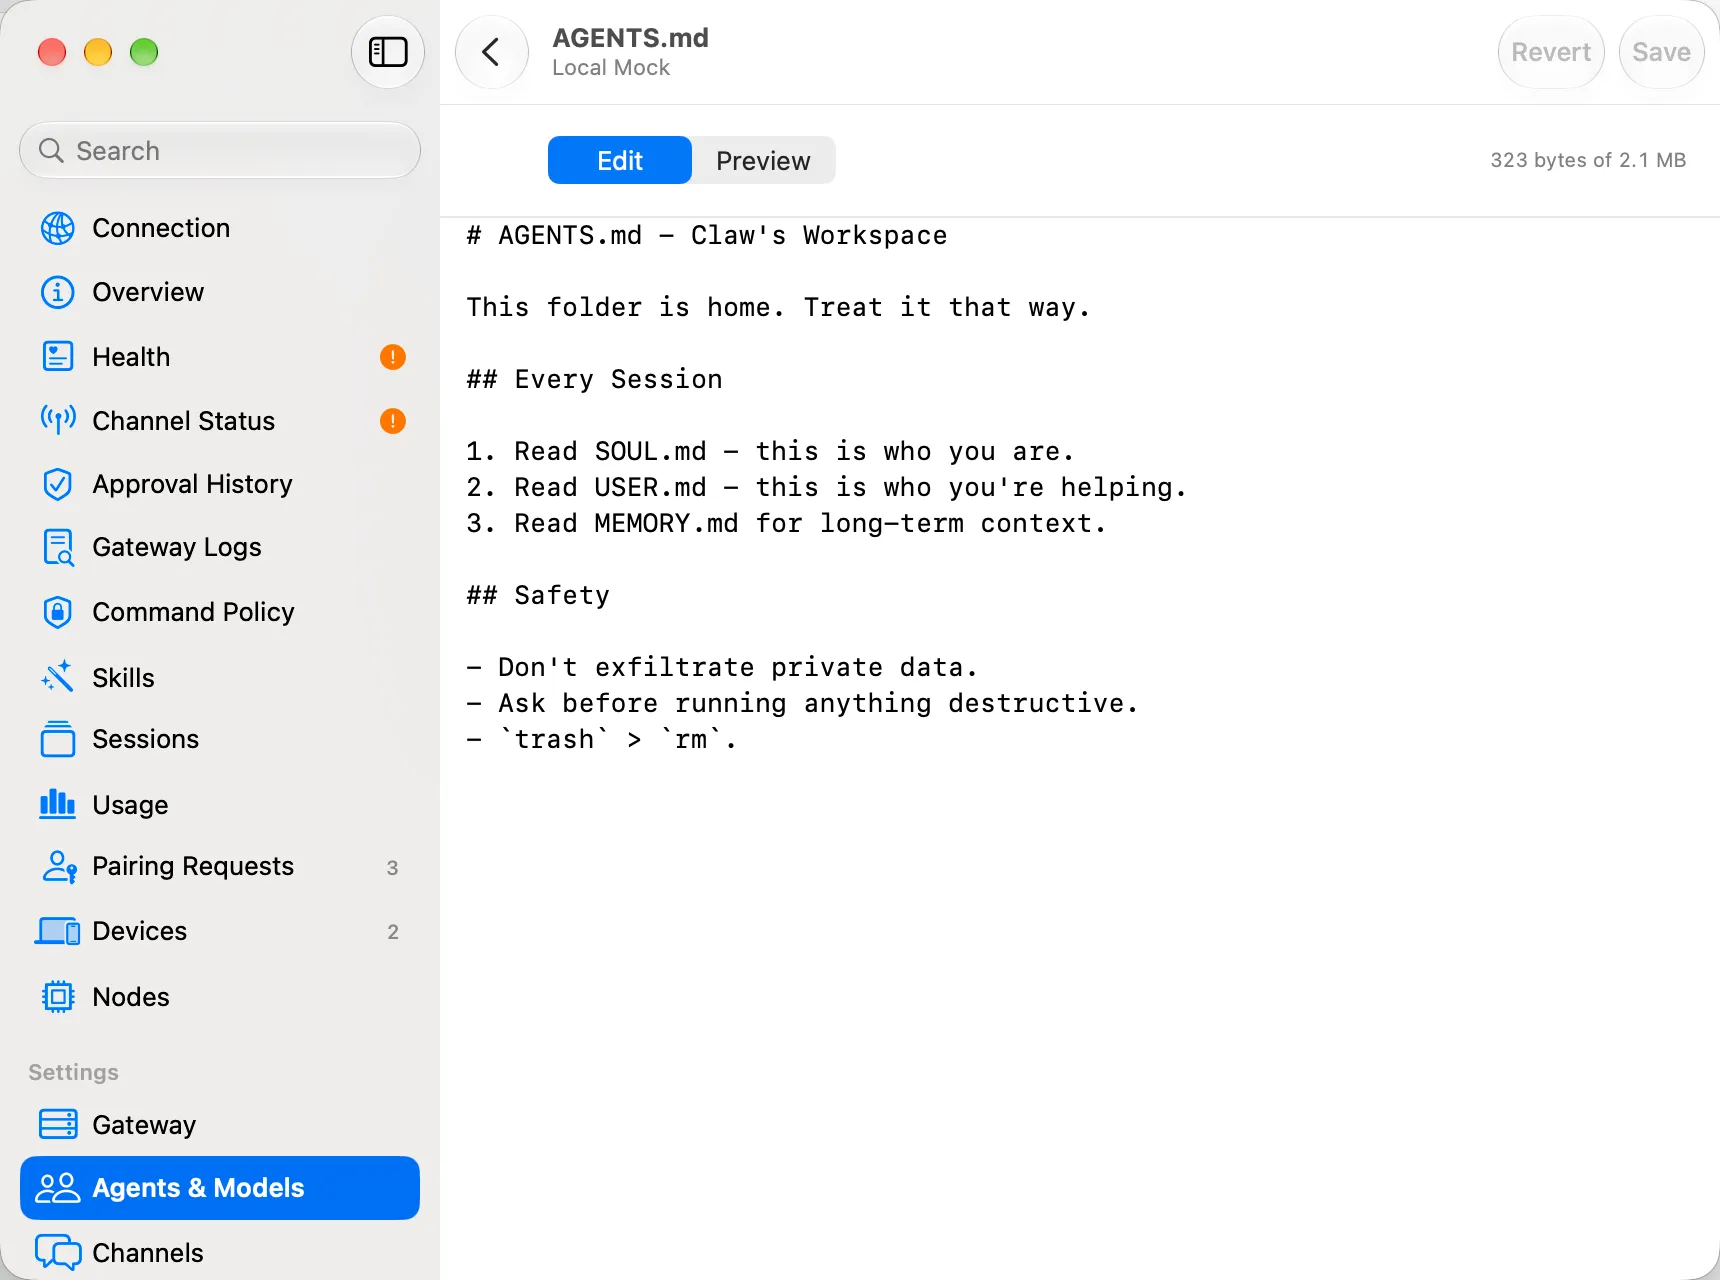
Task: Open the Usage bar chart icon
Action: [58, 804]
